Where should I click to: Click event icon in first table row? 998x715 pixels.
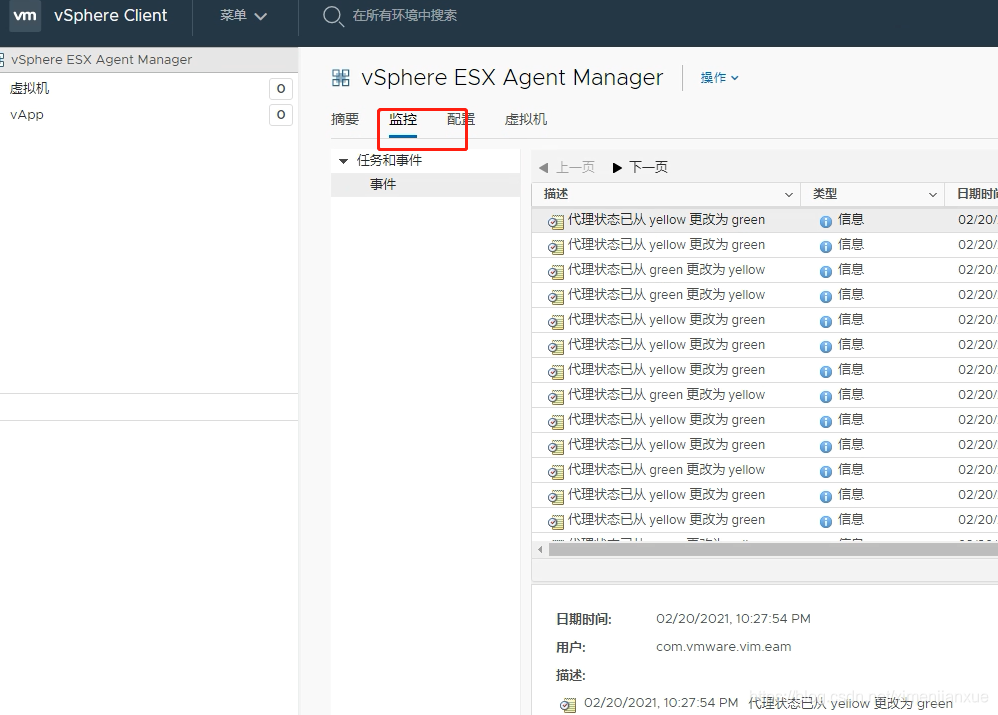(556, 222)
